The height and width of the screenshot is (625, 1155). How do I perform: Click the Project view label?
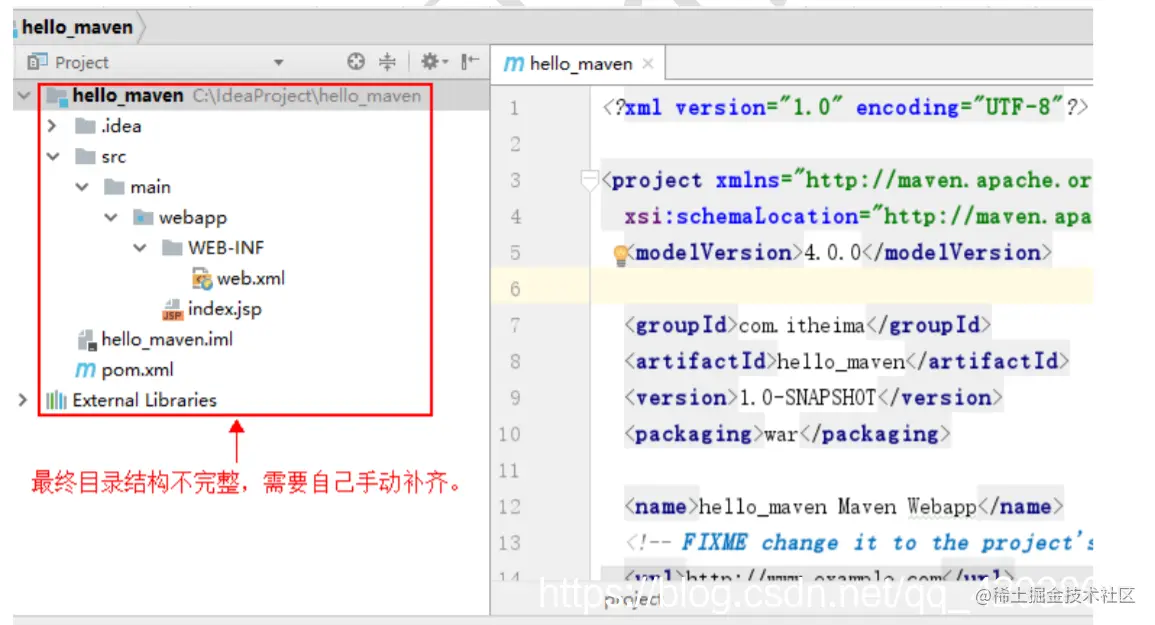[82, 63]
